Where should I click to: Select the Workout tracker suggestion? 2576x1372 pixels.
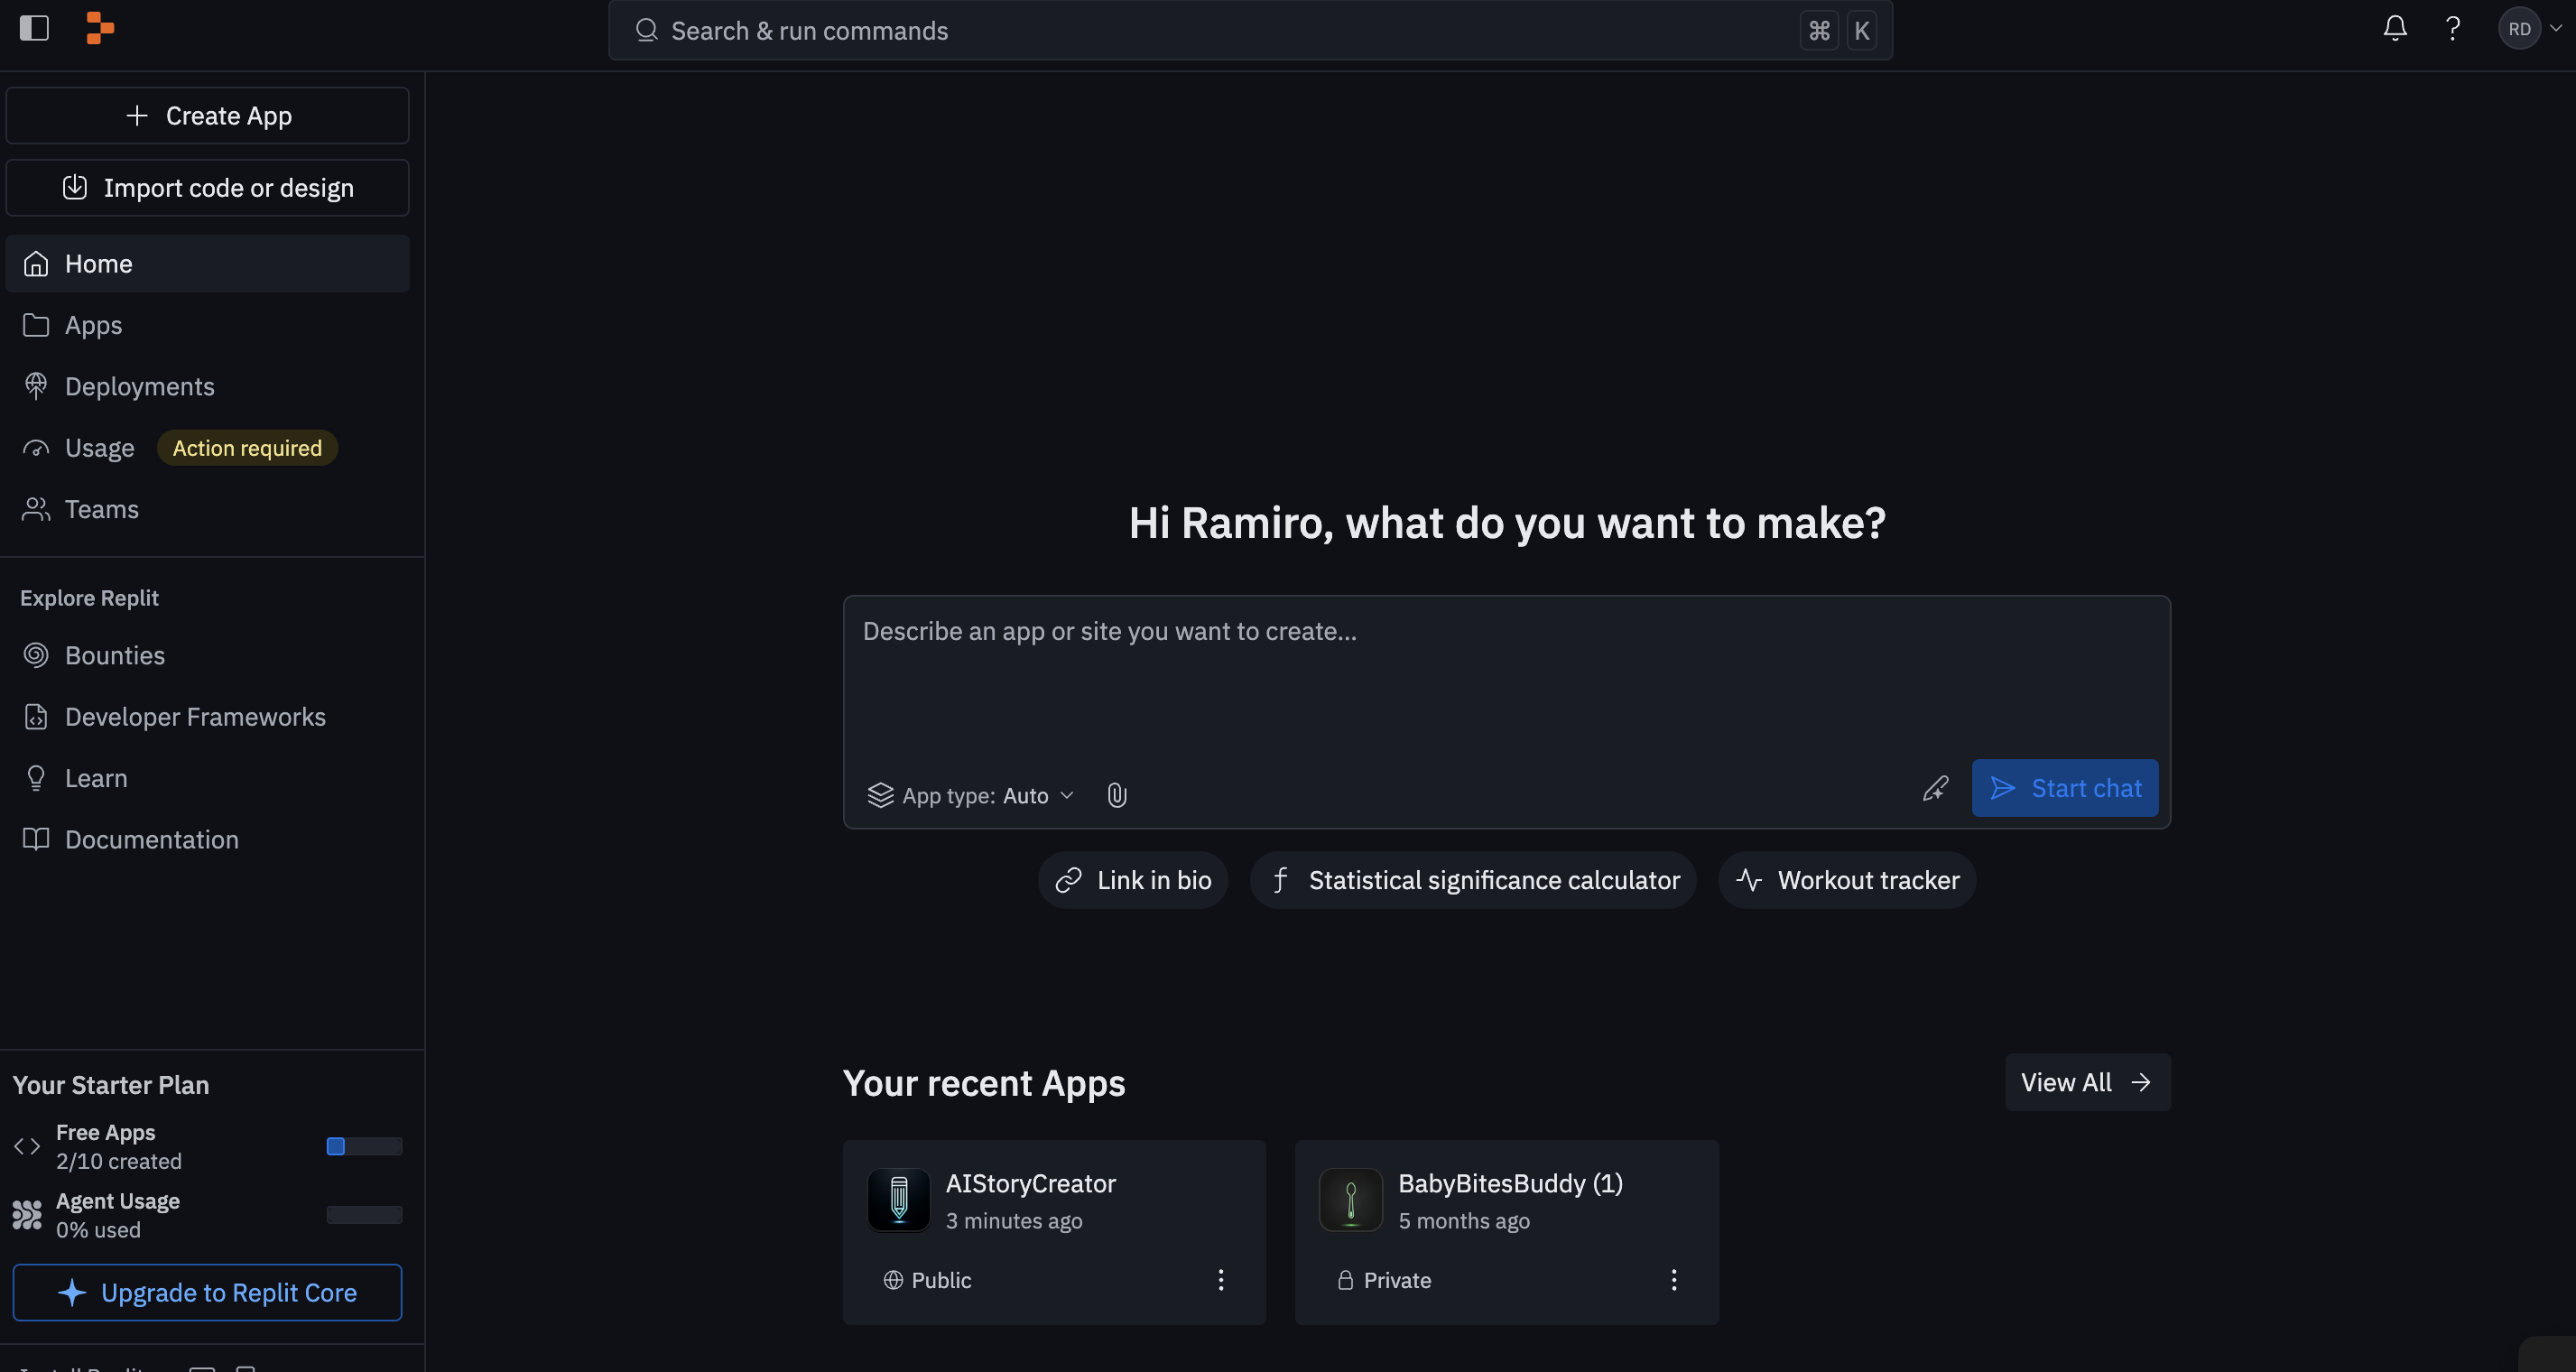click(x=1847, y=880)
